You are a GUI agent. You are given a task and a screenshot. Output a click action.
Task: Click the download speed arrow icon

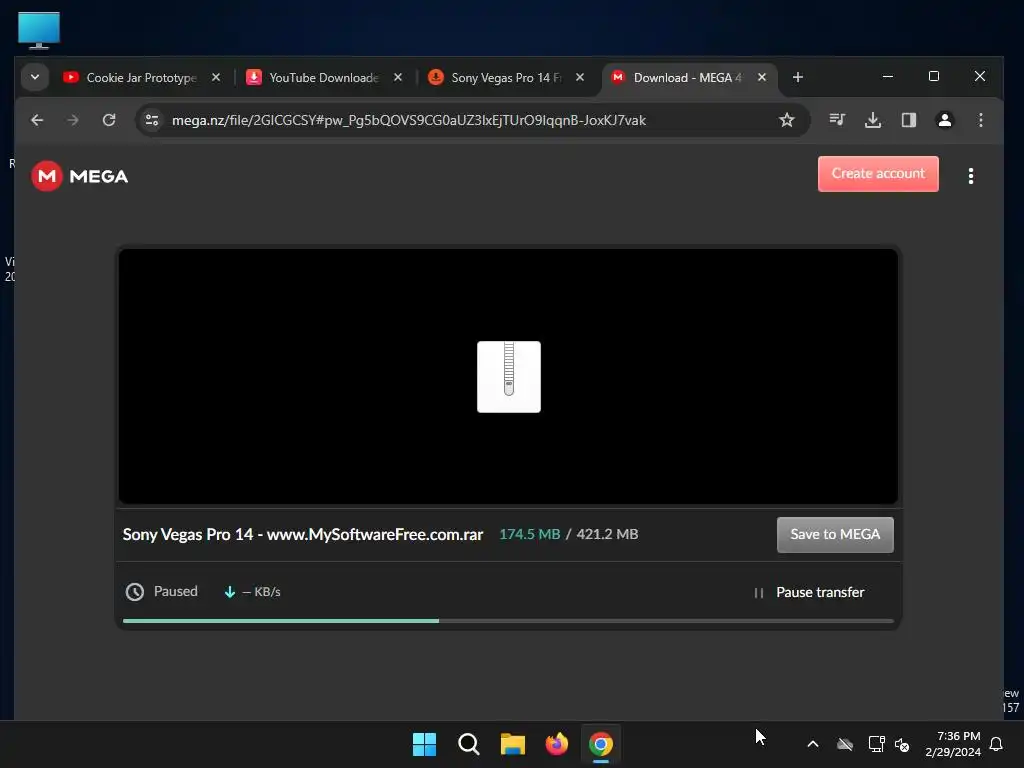[x=230, y=592]
